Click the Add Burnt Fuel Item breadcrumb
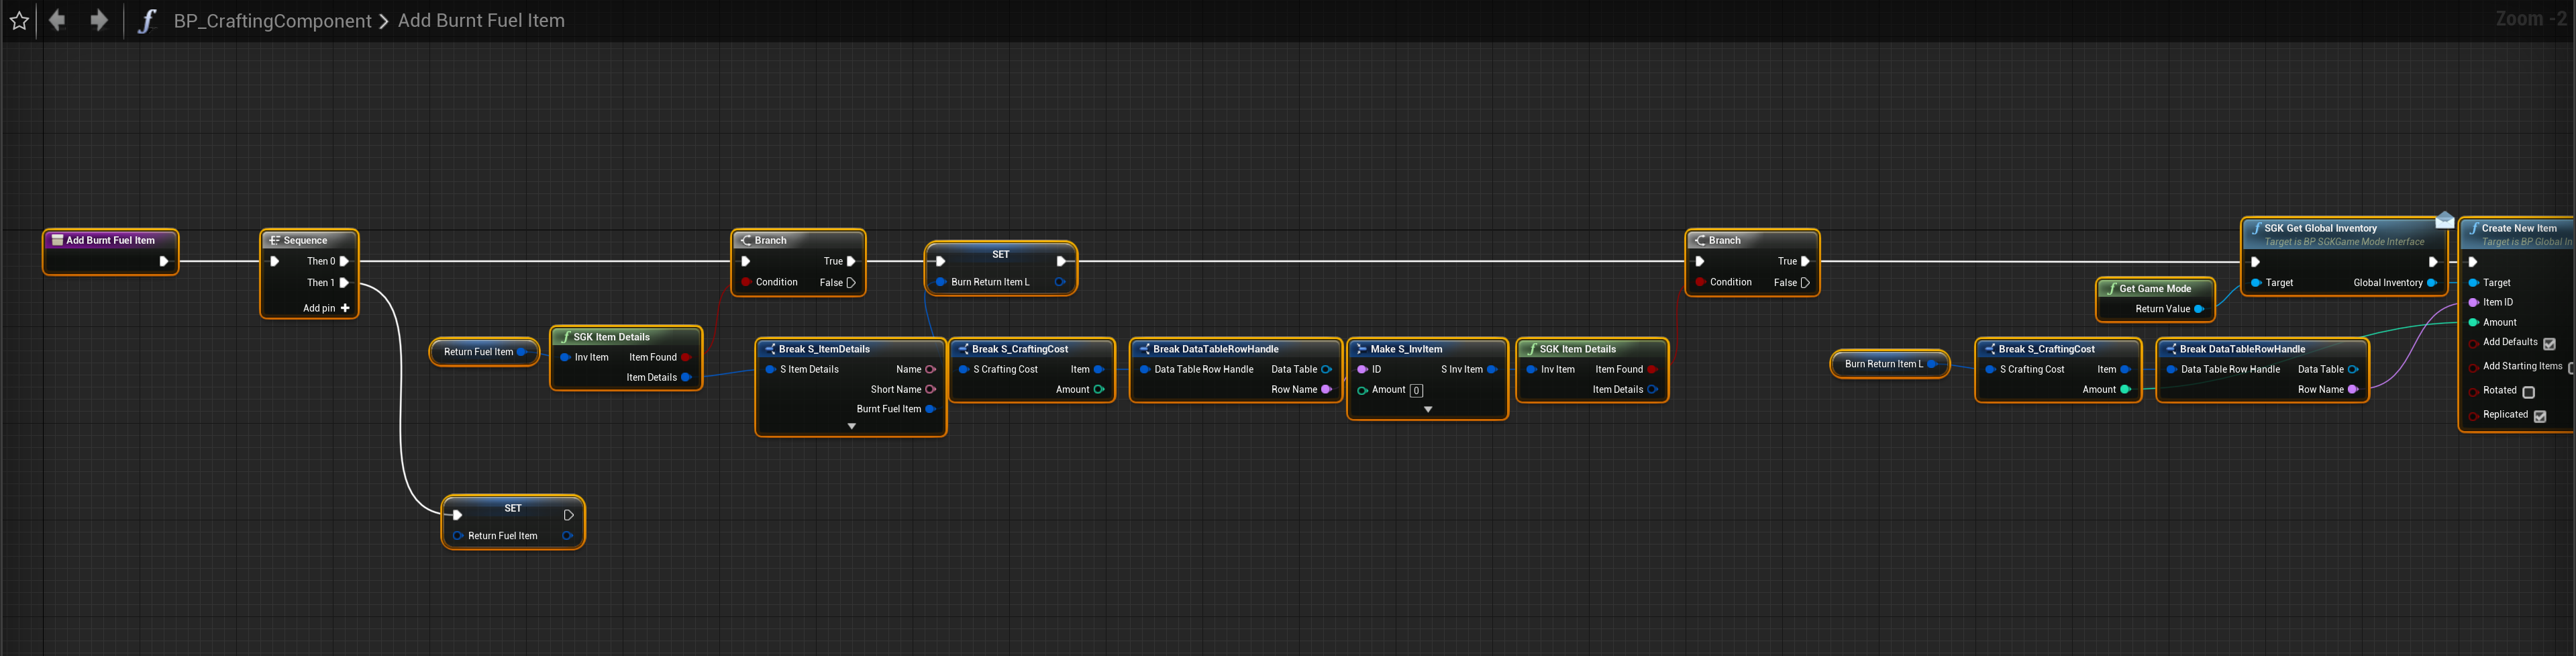Viewport: 2576px width, 656px height. pos(481,21)
